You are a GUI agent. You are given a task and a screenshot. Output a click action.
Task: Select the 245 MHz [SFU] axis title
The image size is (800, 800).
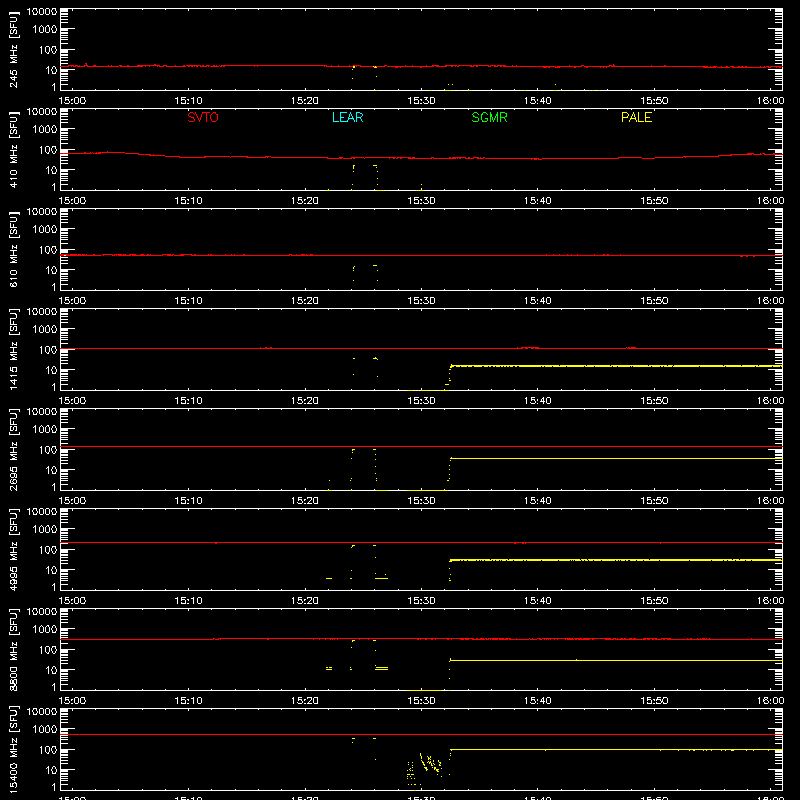(x=14, y=49)
